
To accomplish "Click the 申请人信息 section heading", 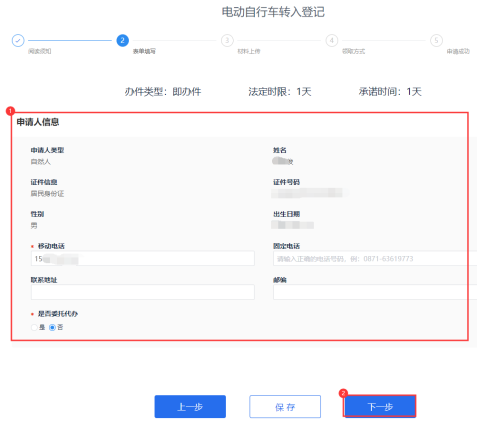I will click(x=38, y=122).
